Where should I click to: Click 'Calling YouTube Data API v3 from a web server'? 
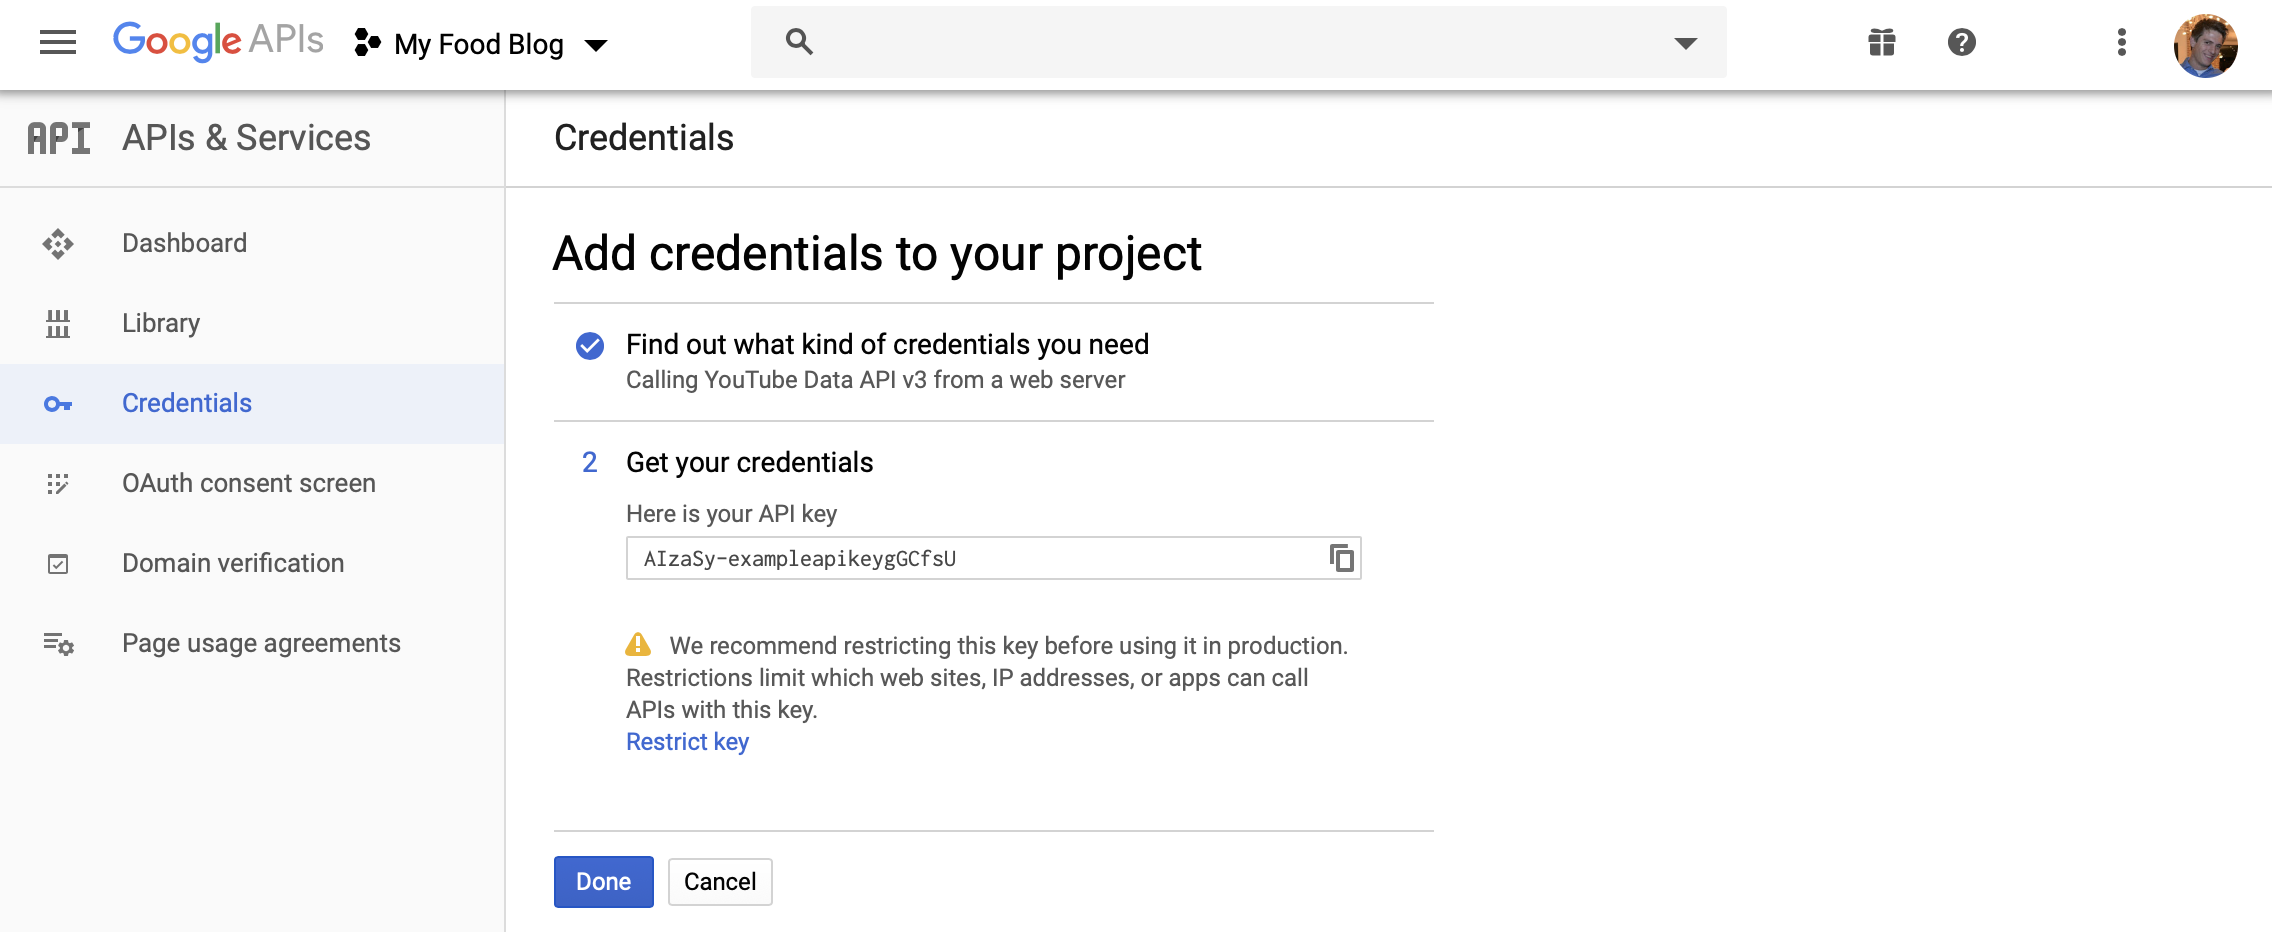(x=875, y=380)
